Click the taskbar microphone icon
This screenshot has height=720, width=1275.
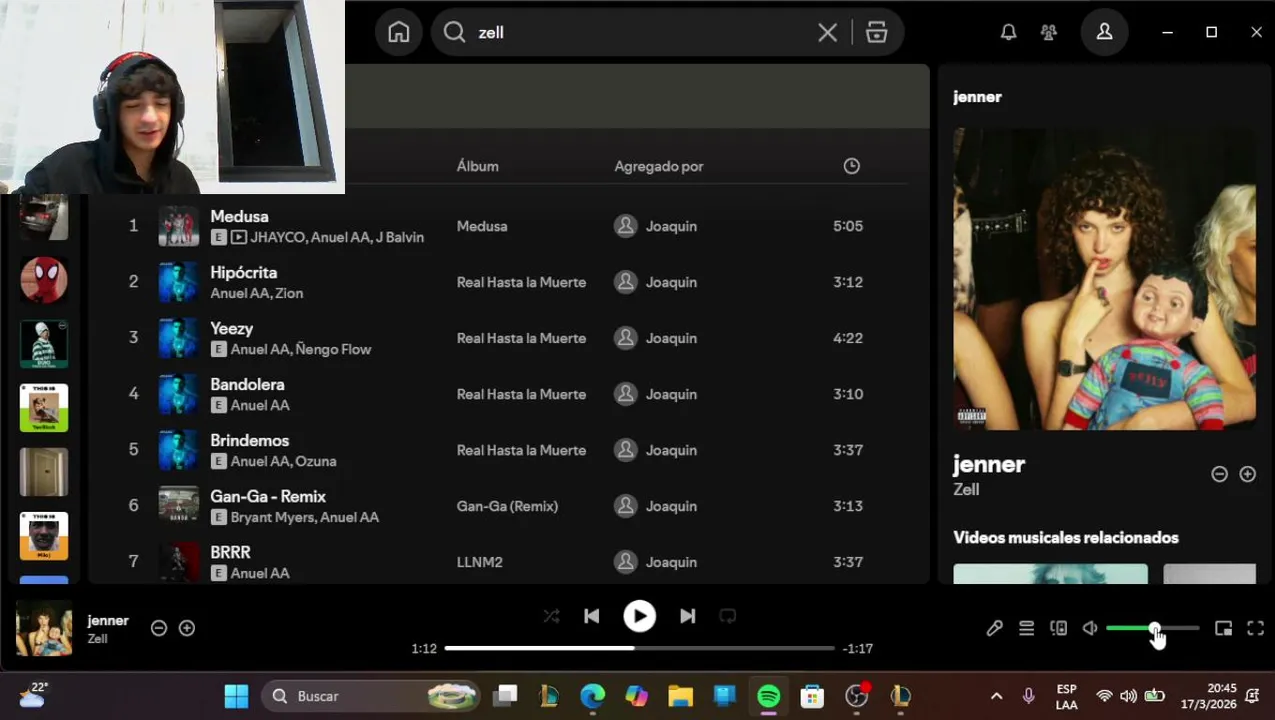point(1028,696)
